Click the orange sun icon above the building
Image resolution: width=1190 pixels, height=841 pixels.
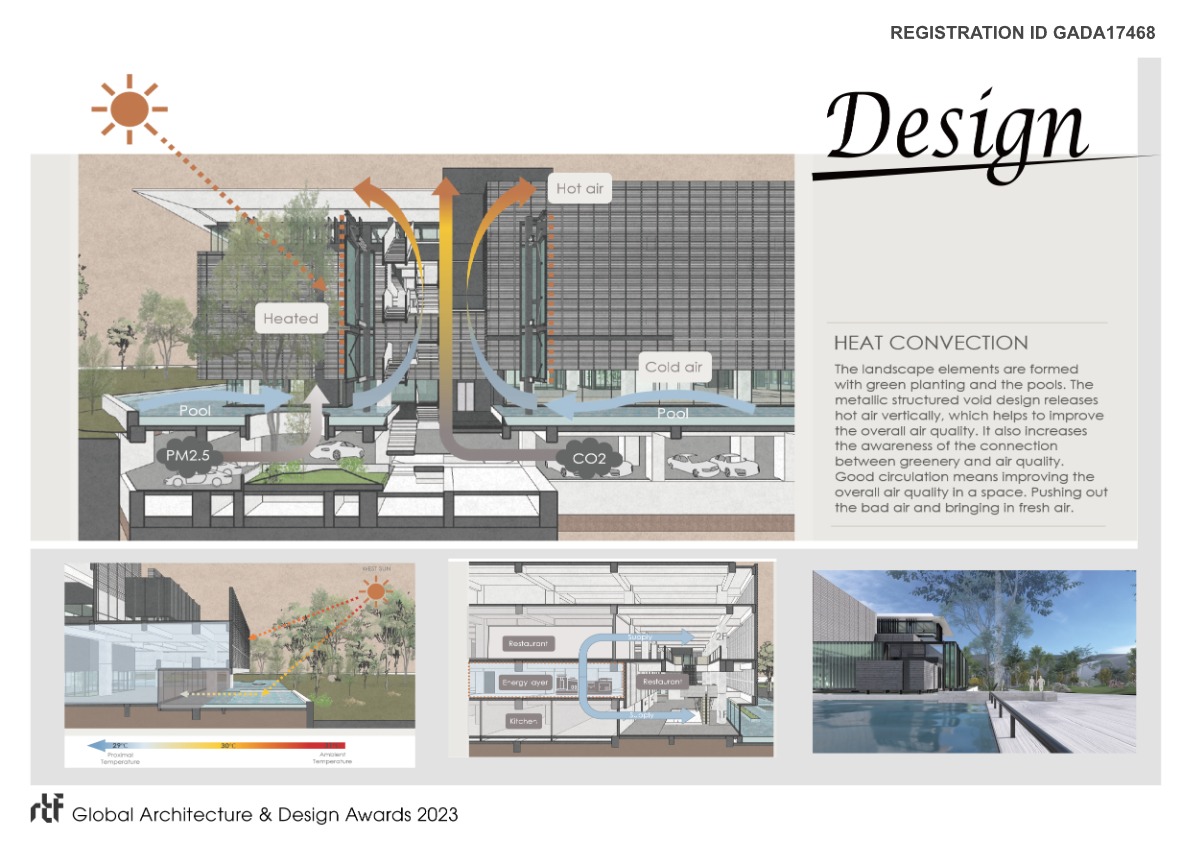(x=129, y=107)
